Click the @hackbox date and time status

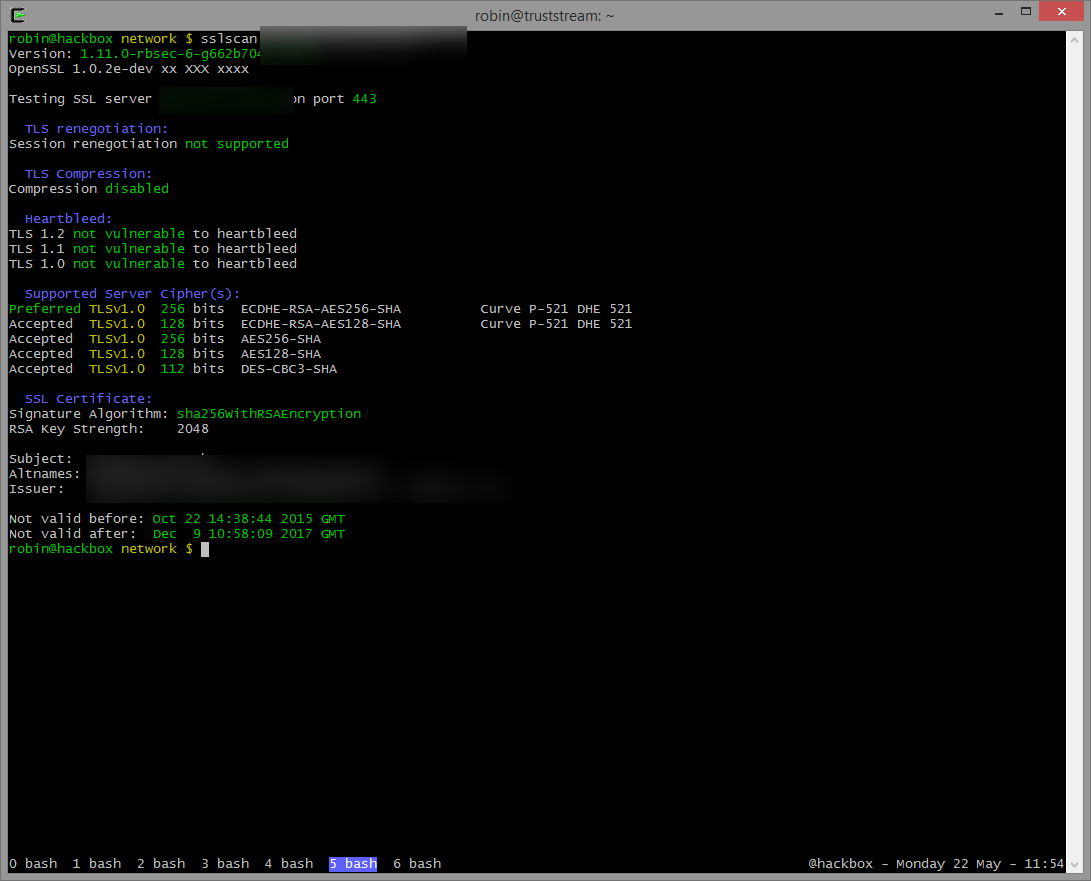pos(935,864)
